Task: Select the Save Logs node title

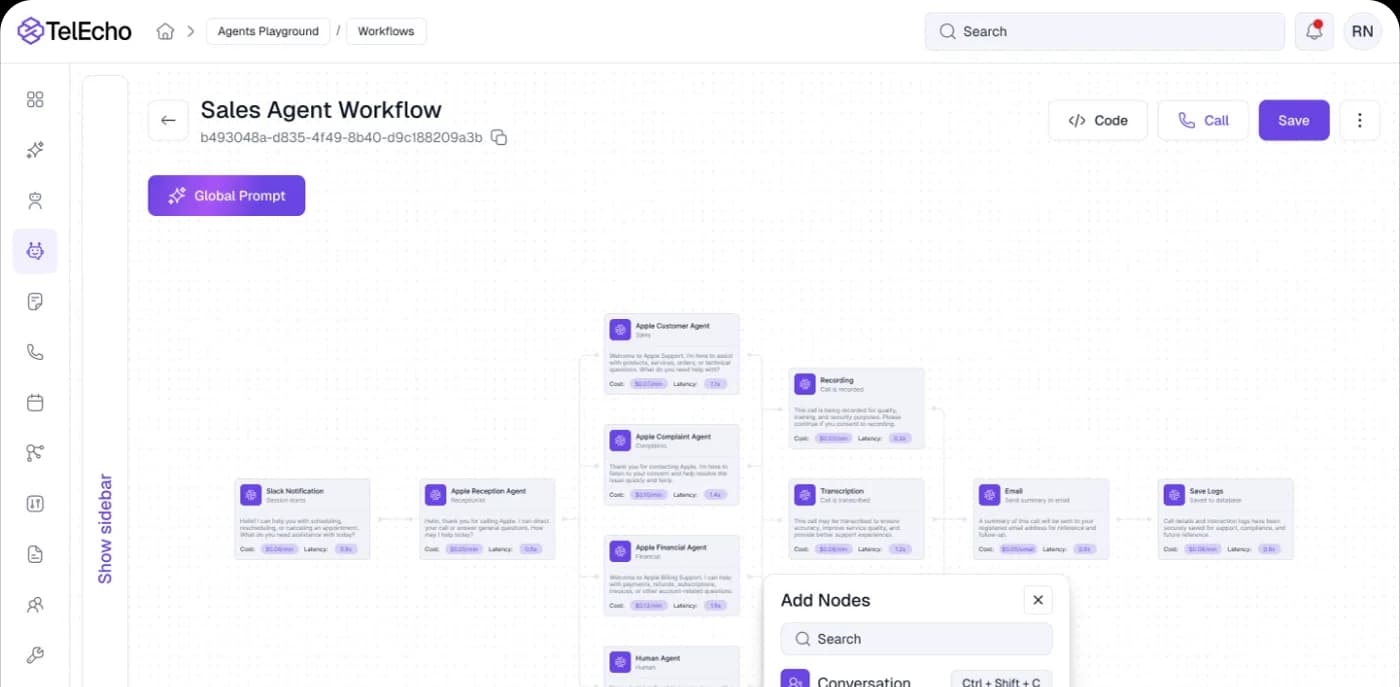Action: point(1207,491)
